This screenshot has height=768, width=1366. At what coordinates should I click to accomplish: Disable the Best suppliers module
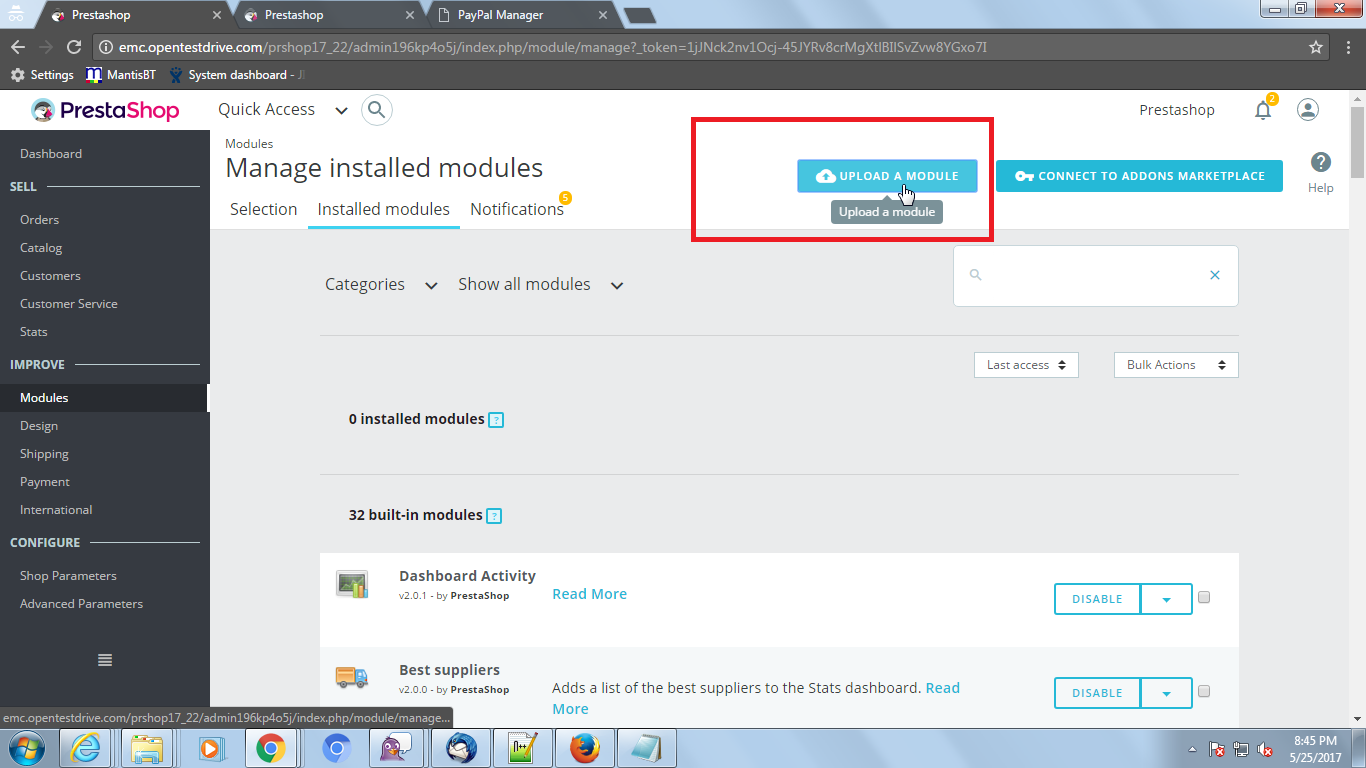click(1097, 693)
